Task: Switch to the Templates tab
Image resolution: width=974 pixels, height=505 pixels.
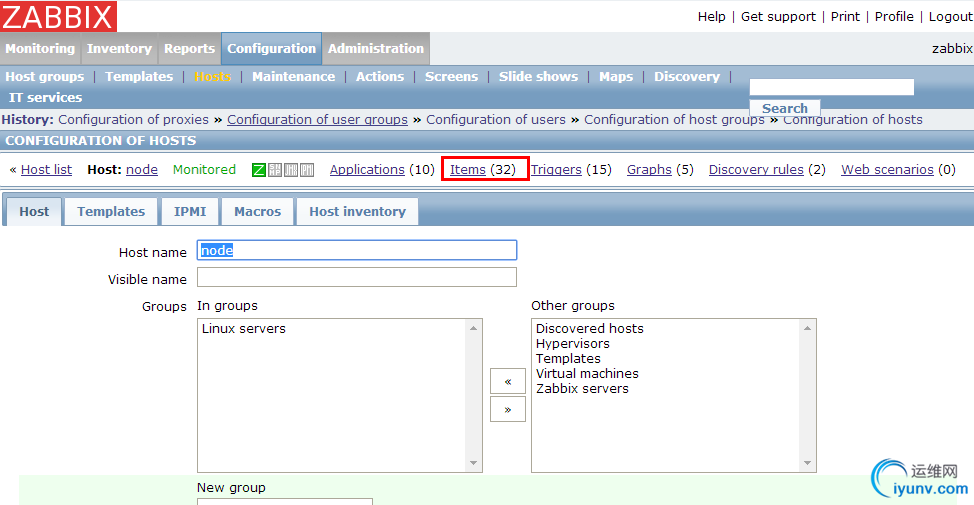Action: pyautogui.click(x=111, y=212)
